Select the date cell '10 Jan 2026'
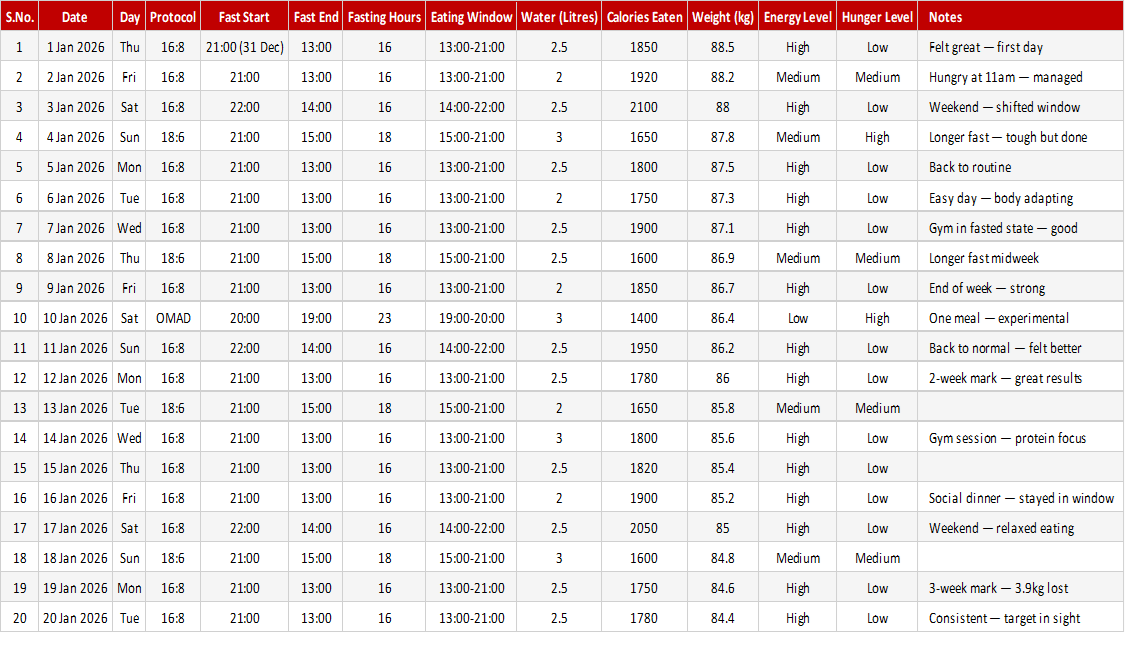1125x661 pixels. tap(75, 319)
